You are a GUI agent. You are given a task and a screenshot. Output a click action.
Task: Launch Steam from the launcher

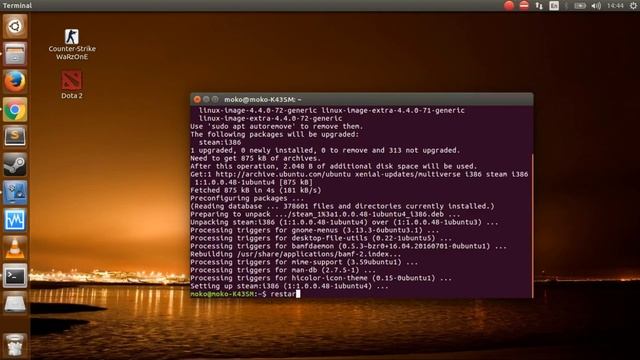click(x=15, y=164)
